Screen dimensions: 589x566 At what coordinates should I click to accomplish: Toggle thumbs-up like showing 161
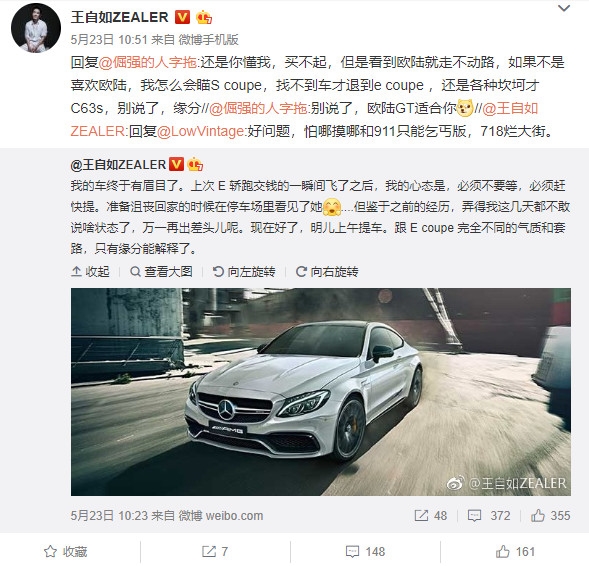(515, 551)
